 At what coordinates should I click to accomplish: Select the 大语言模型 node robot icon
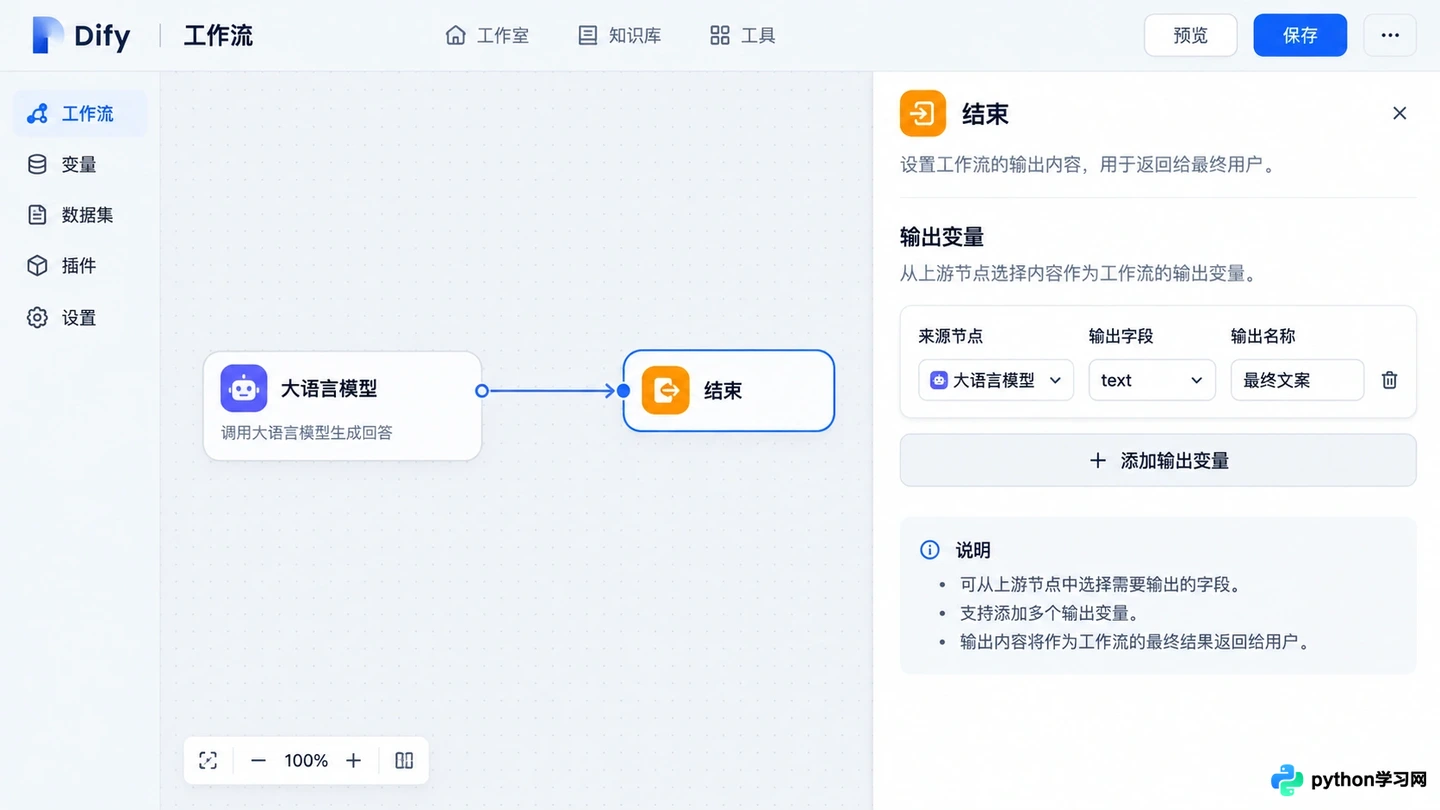[x=244, y=388]
